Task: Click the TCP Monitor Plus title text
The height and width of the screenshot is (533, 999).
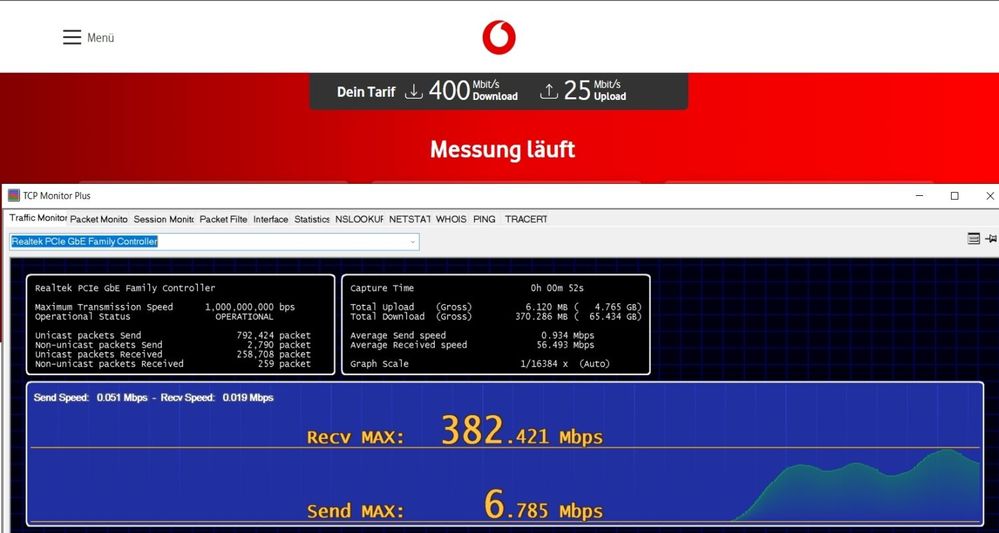Action: point(57,195)
